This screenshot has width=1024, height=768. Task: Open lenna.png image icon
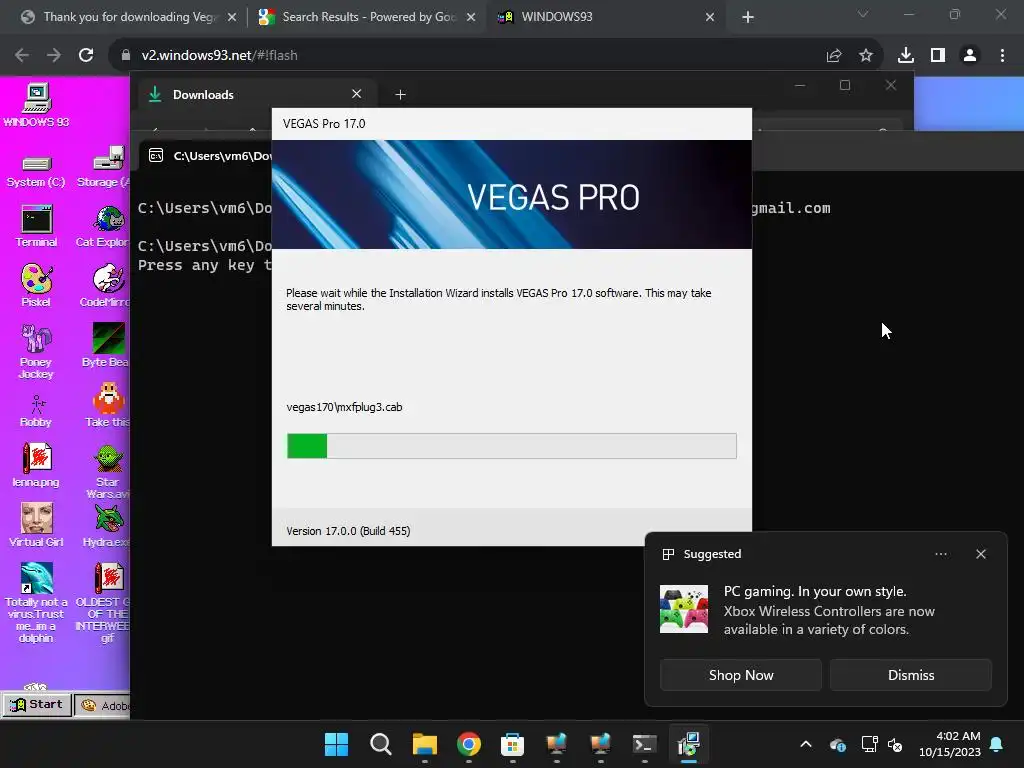pos(36,465)
